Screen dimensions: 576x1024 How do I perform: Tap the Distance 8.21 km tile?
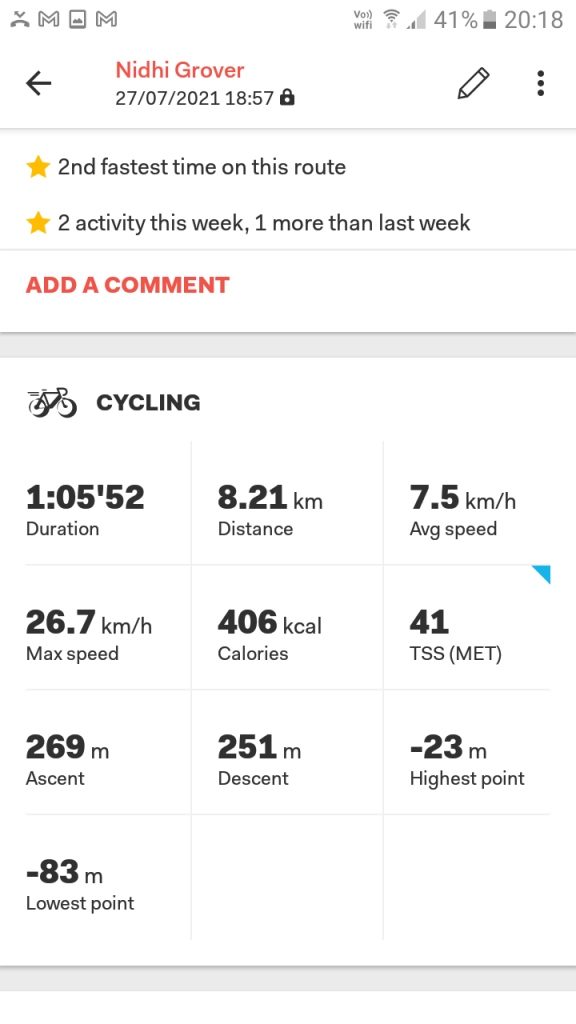tap(287, 503)
